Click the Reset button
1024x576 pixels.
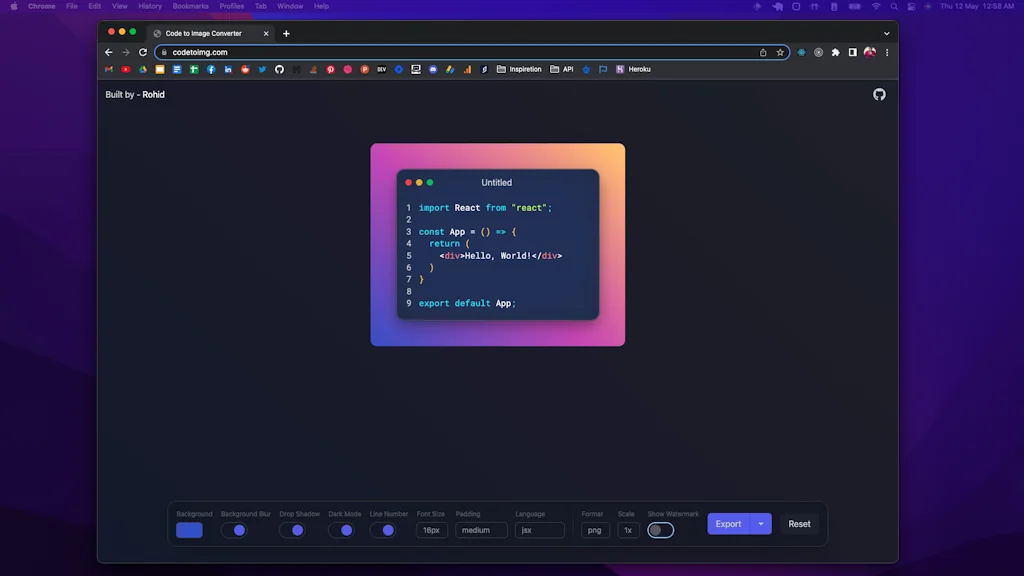(799, 523)
